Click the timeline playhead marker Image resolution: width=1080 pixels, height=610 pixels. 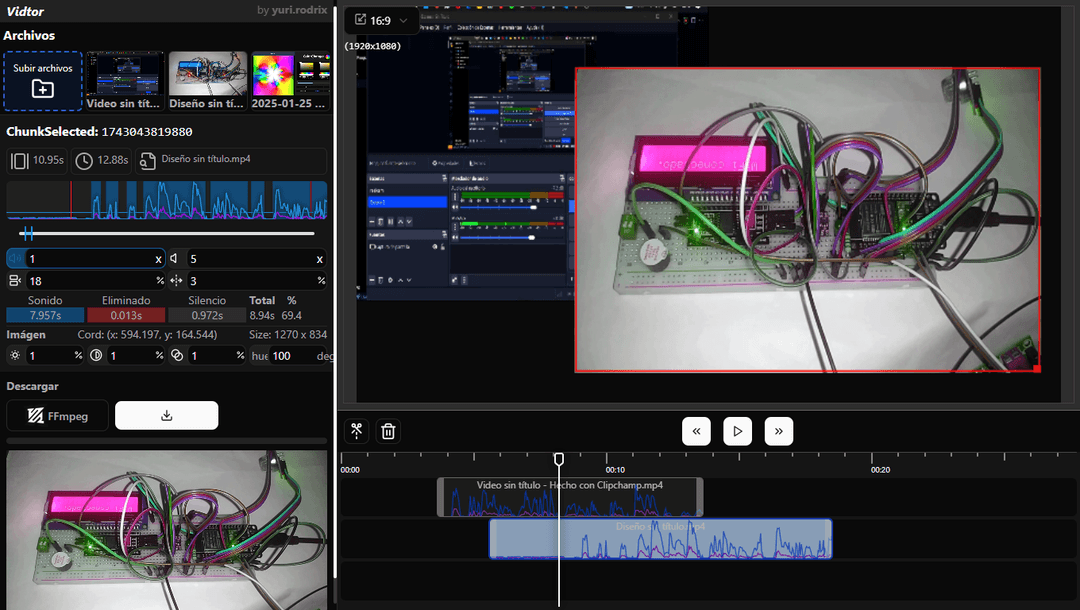[559, 459]
